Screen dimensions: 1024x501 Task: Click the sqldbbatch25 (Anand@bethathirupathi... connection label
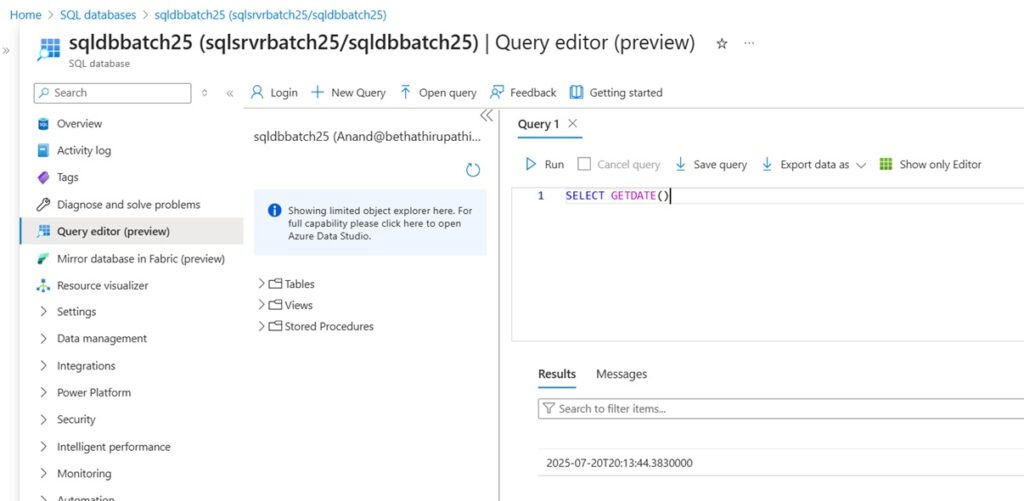367,137
